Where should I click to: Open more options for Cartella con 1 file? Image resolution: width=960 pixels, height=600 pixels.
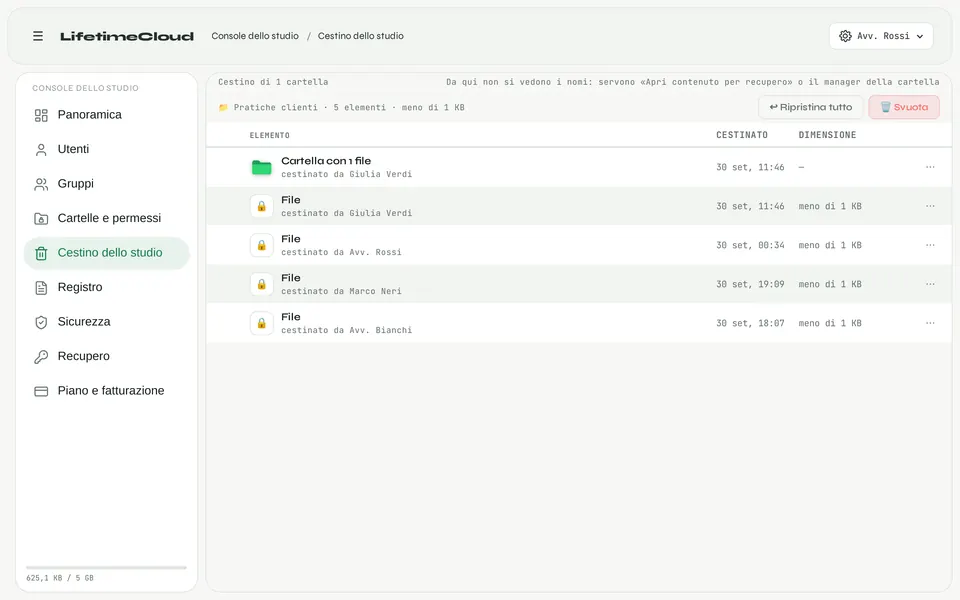(x=930, y=167)
